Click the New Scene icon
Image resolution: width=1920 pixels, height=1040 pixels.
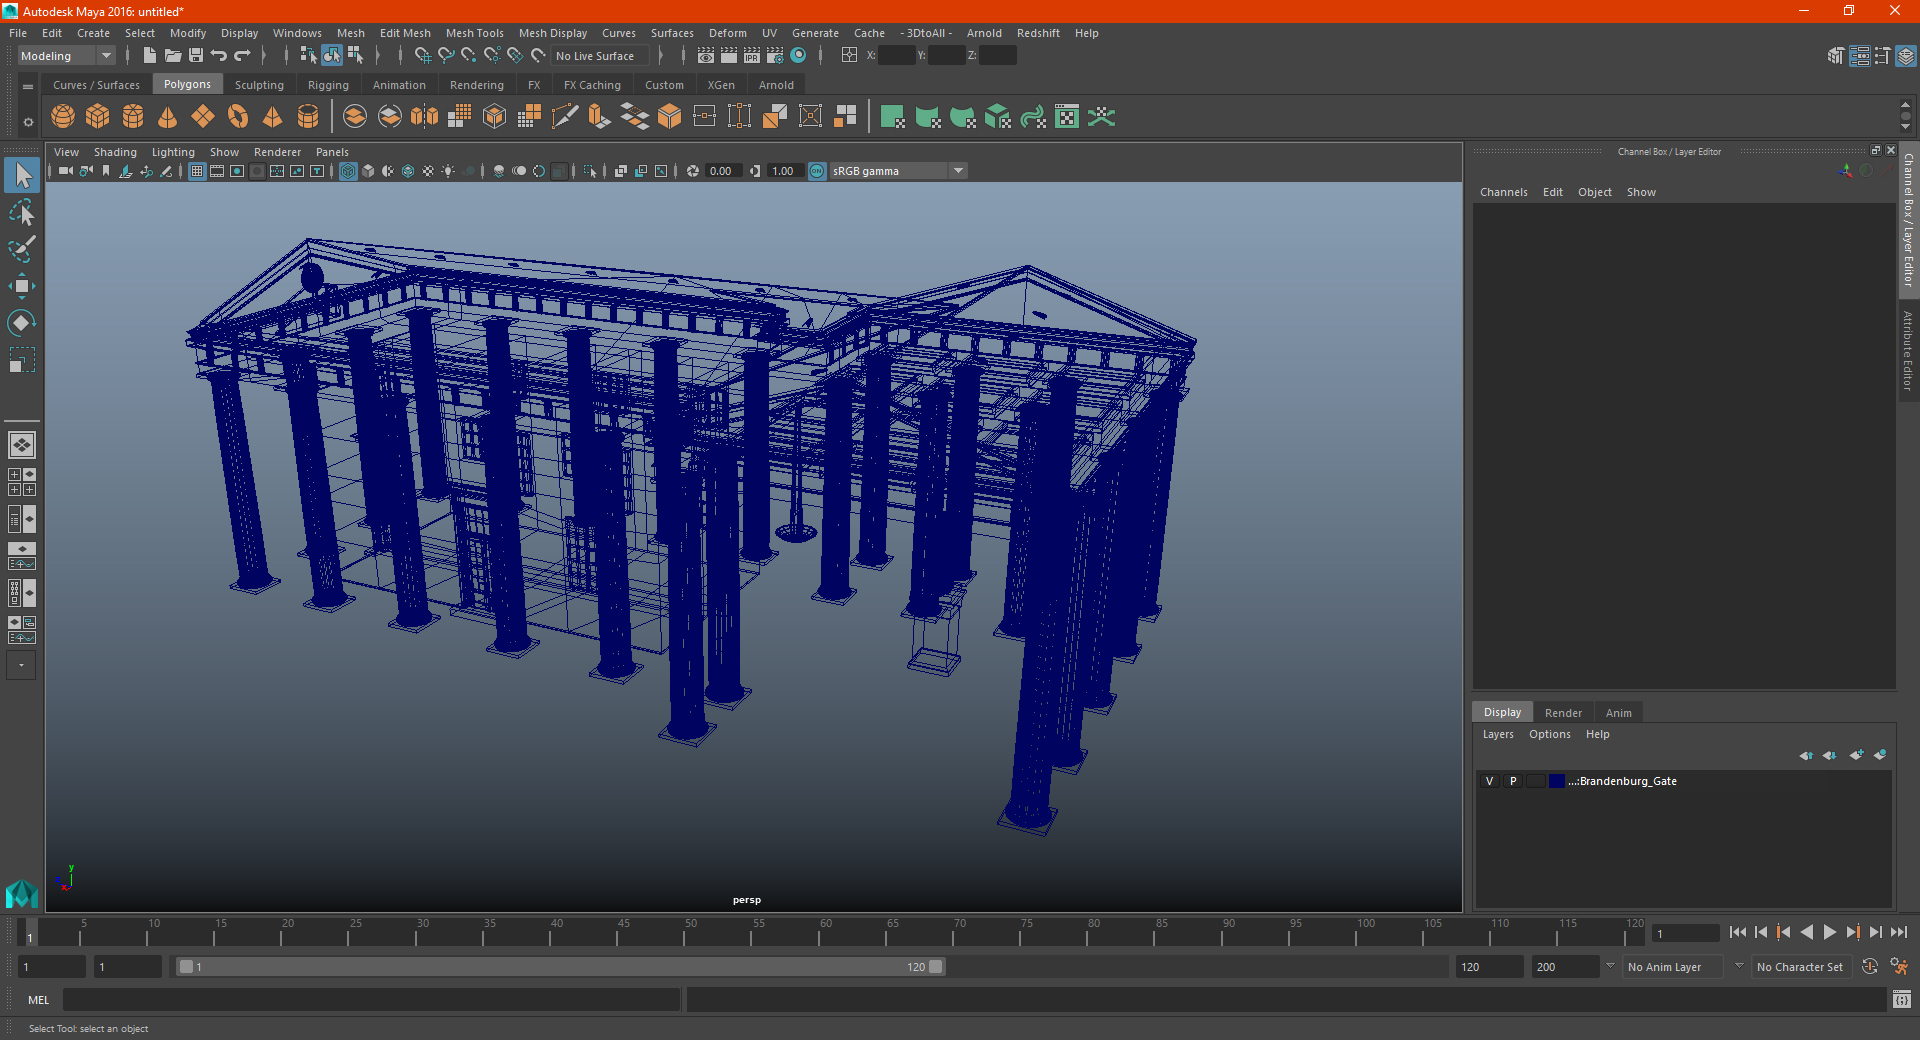150,56
